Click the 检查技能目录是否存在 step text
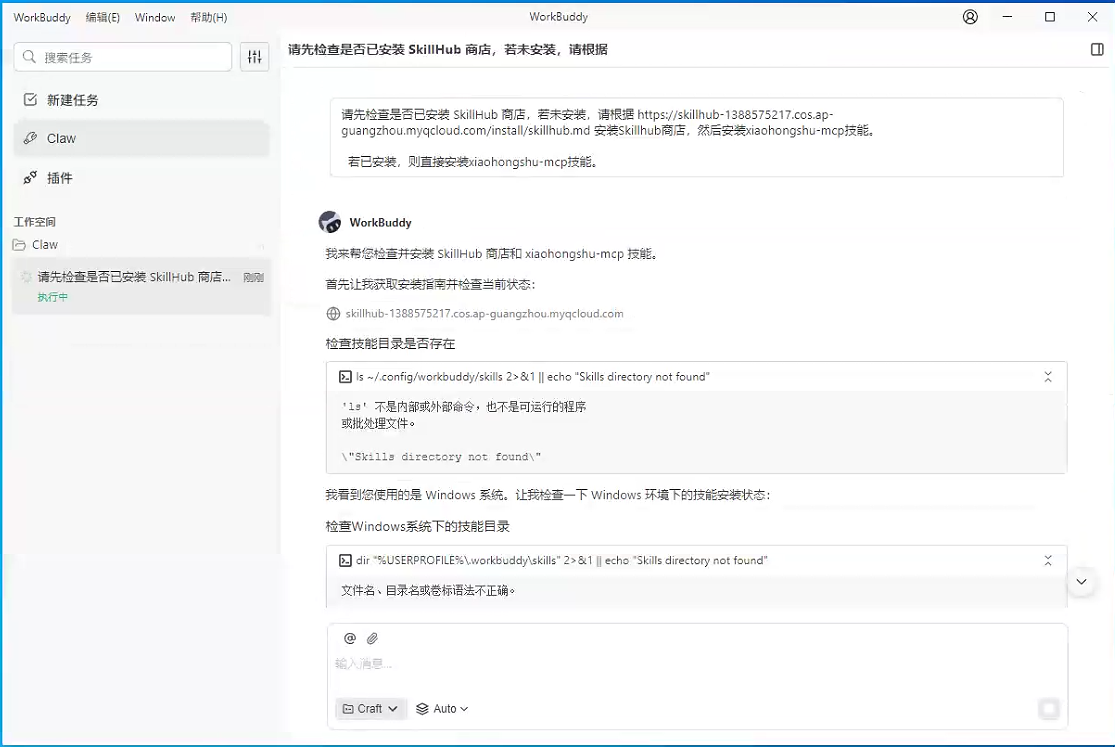Image resolution: width=1115 pixels, height=747 pixels. point(390,344)
